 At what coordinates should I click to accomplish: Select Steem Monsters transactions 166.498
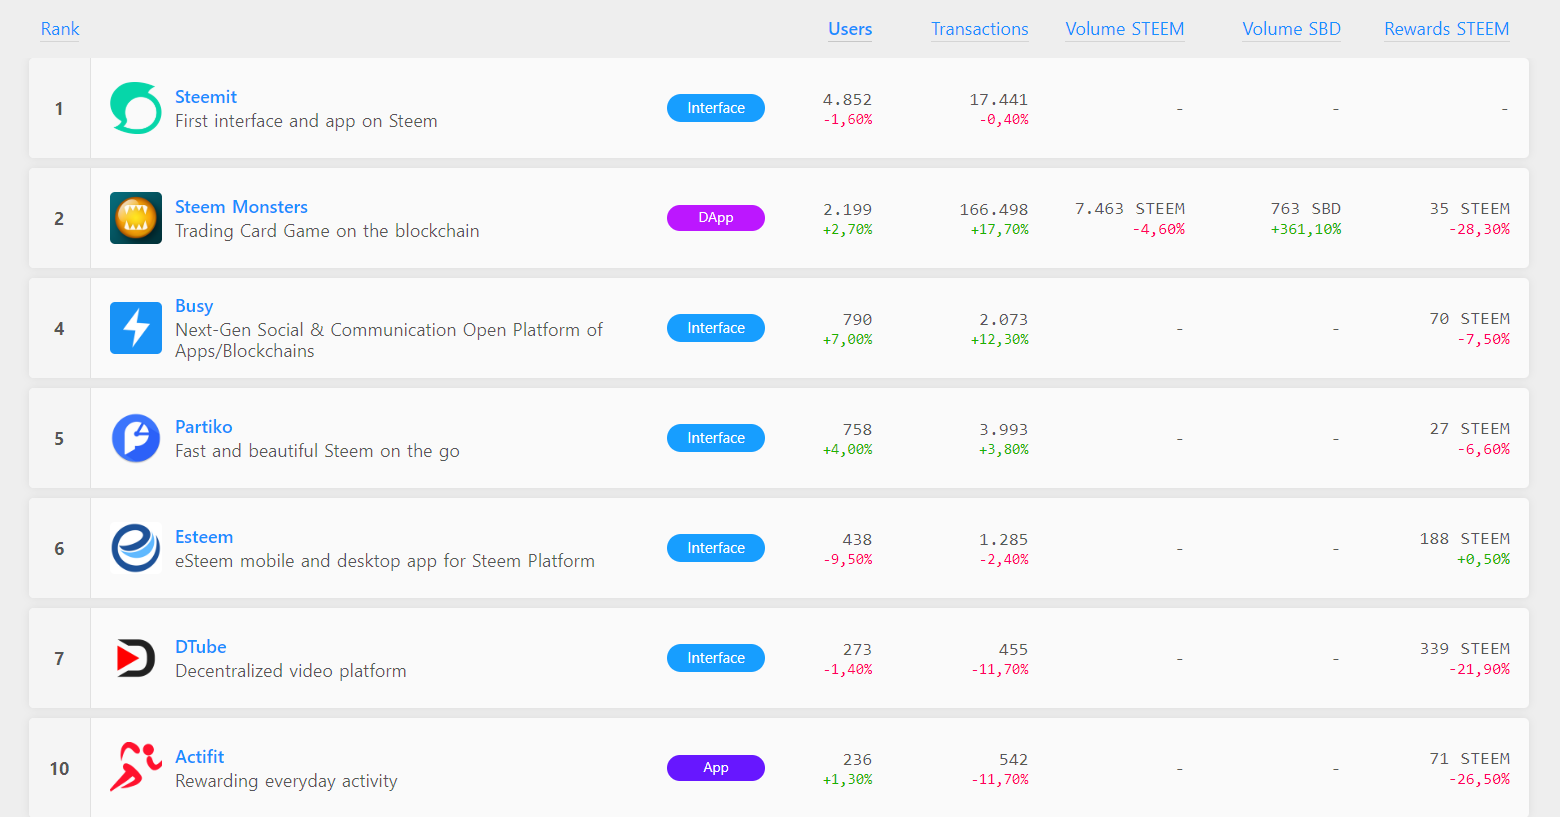(x=994, y=210)
